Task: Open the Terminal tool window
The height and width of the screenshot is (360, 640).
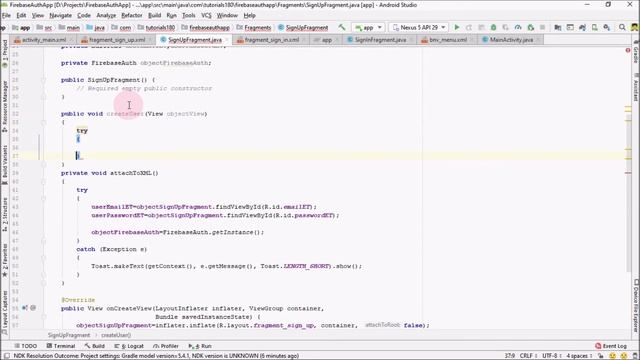Action: [x=61, y=346]
